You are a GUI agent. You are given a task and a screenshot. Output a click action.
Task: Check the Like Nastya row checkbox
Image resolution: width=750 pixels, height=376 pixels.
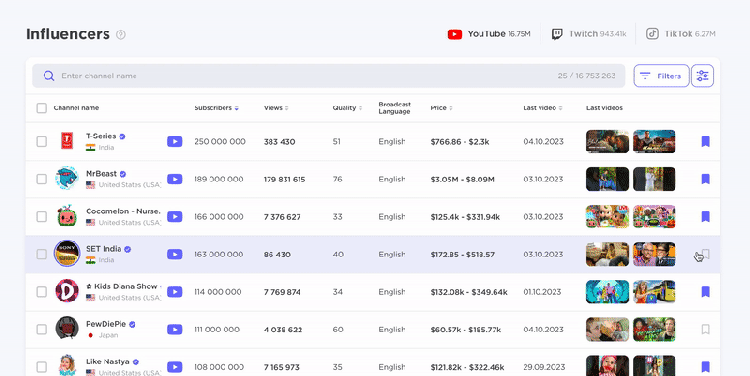click(x=42, y=367)
